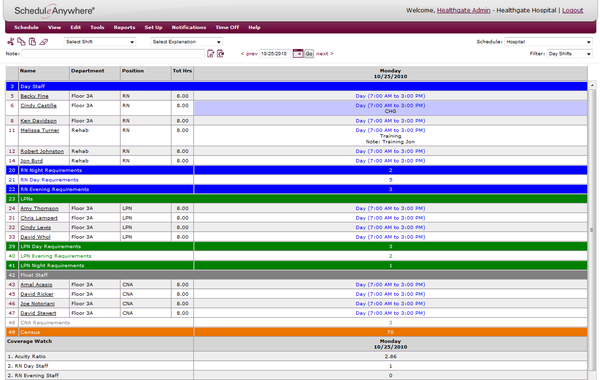
Task: Click the vertical scrollbar on the schedule grid
Action: (x=592, y=231)
